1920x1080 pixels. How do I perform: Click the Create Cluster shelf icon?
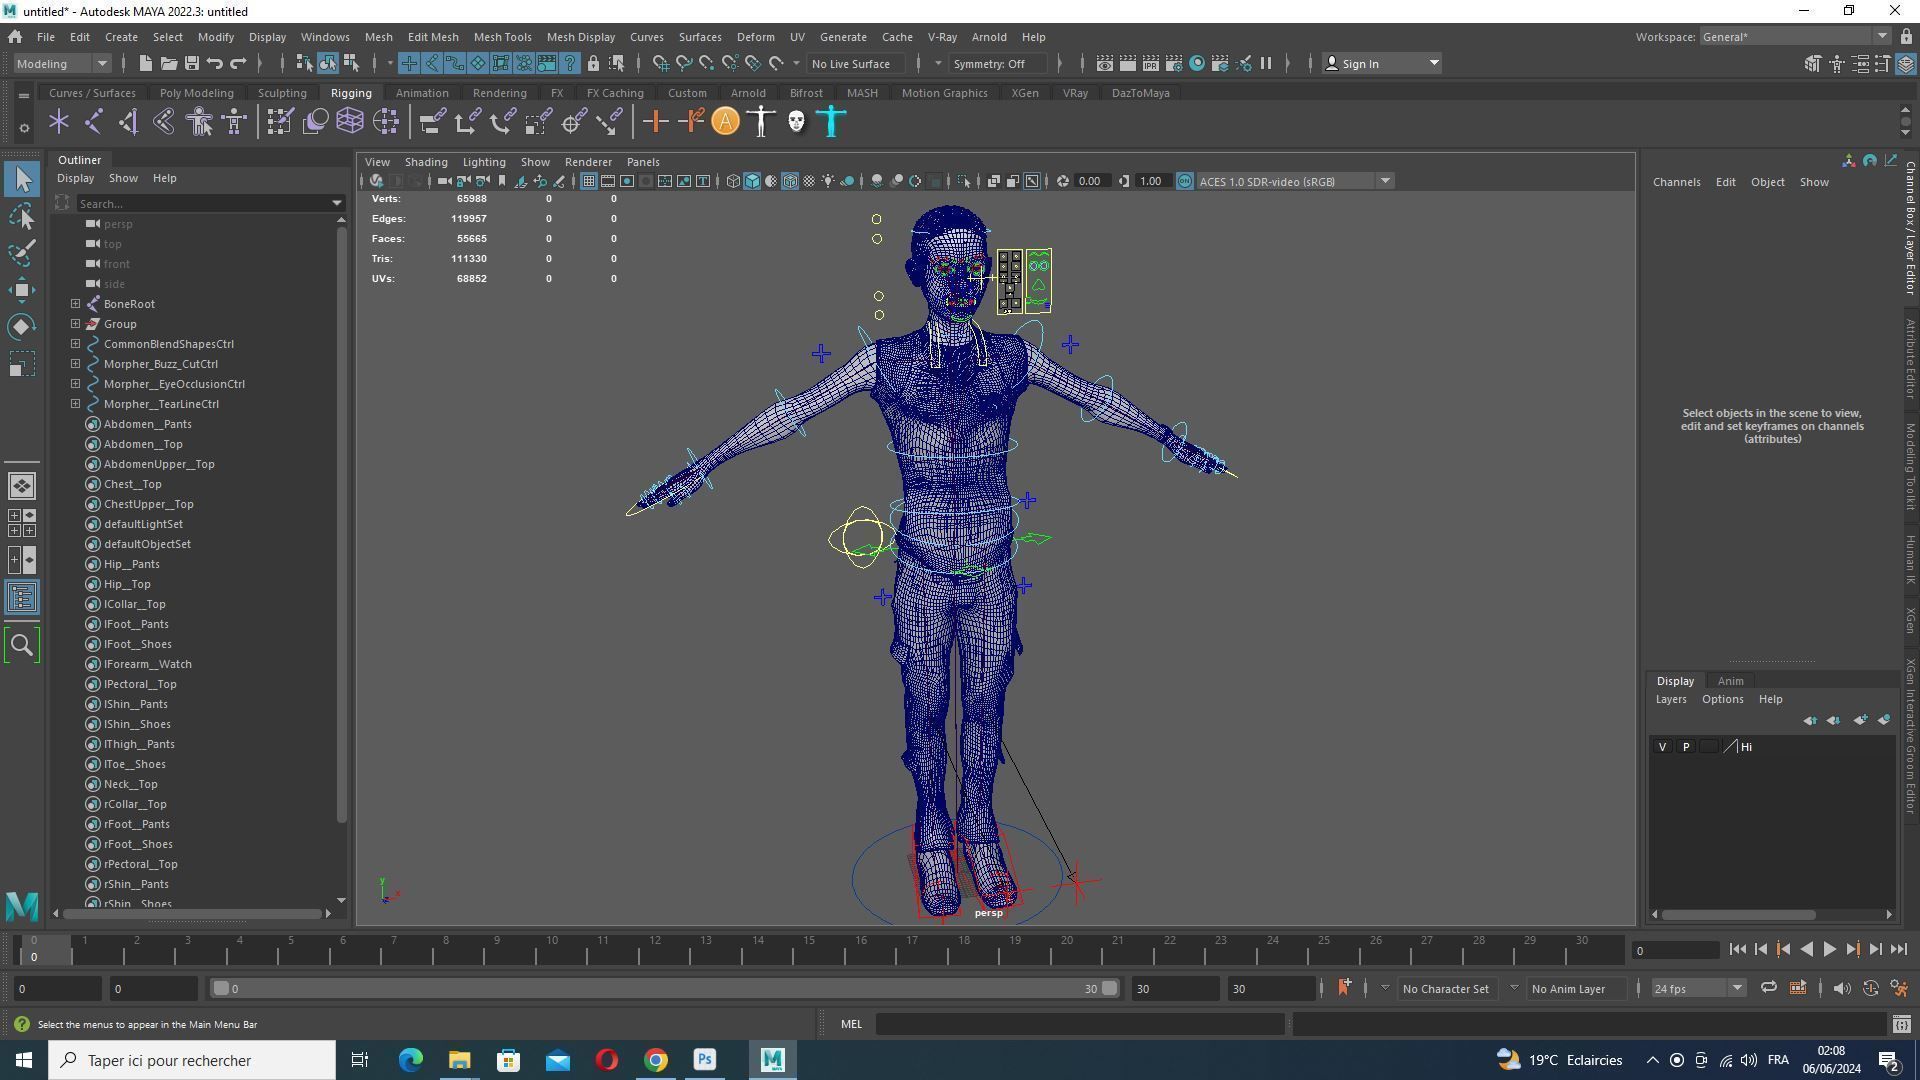[386, 122]
